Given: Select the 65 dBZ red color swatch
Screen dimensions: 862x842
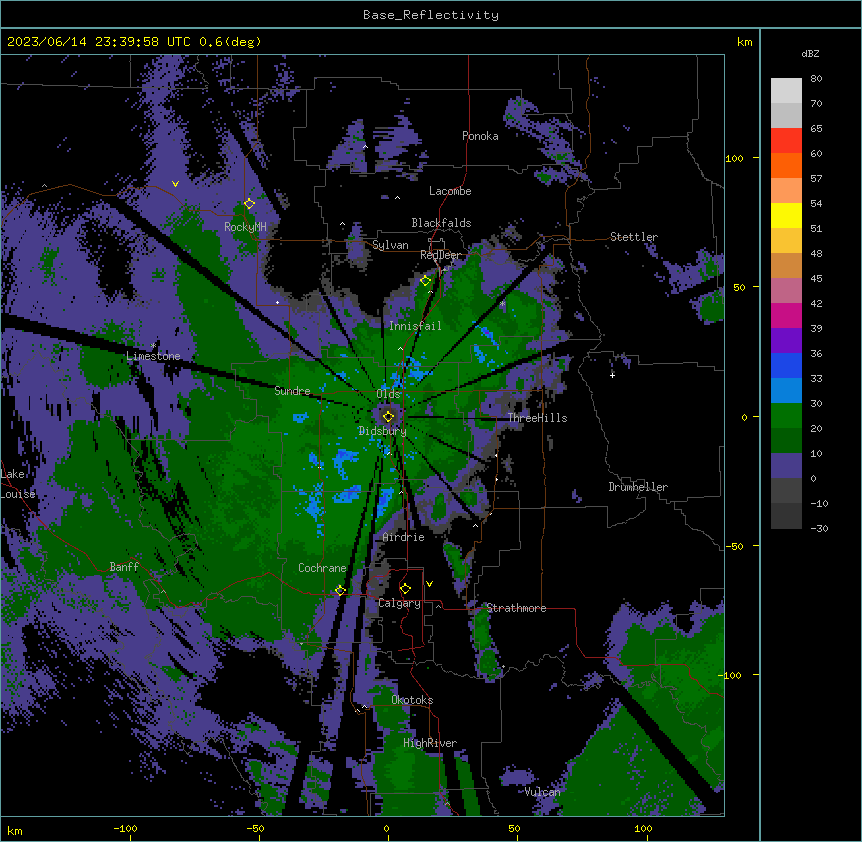Looking at the screenshot, I should click(786, 140).
